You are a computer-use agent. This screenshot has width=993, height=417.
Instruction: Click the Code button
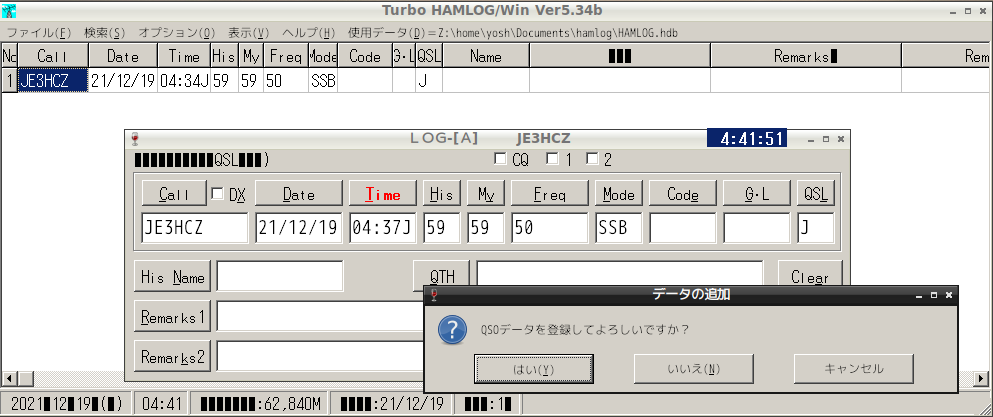click(683, 193)
